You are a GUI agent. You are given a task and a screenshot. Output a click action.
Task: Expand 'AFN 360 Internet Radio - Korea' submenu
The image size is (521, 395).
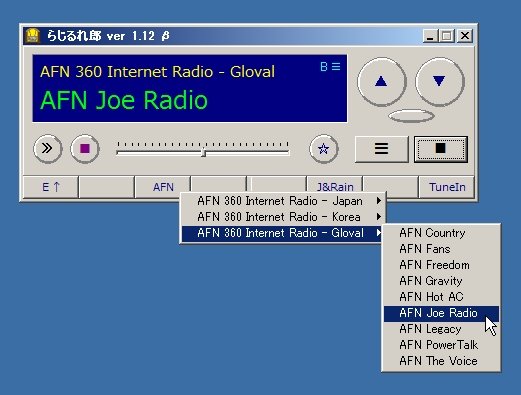tap(283, 217)
